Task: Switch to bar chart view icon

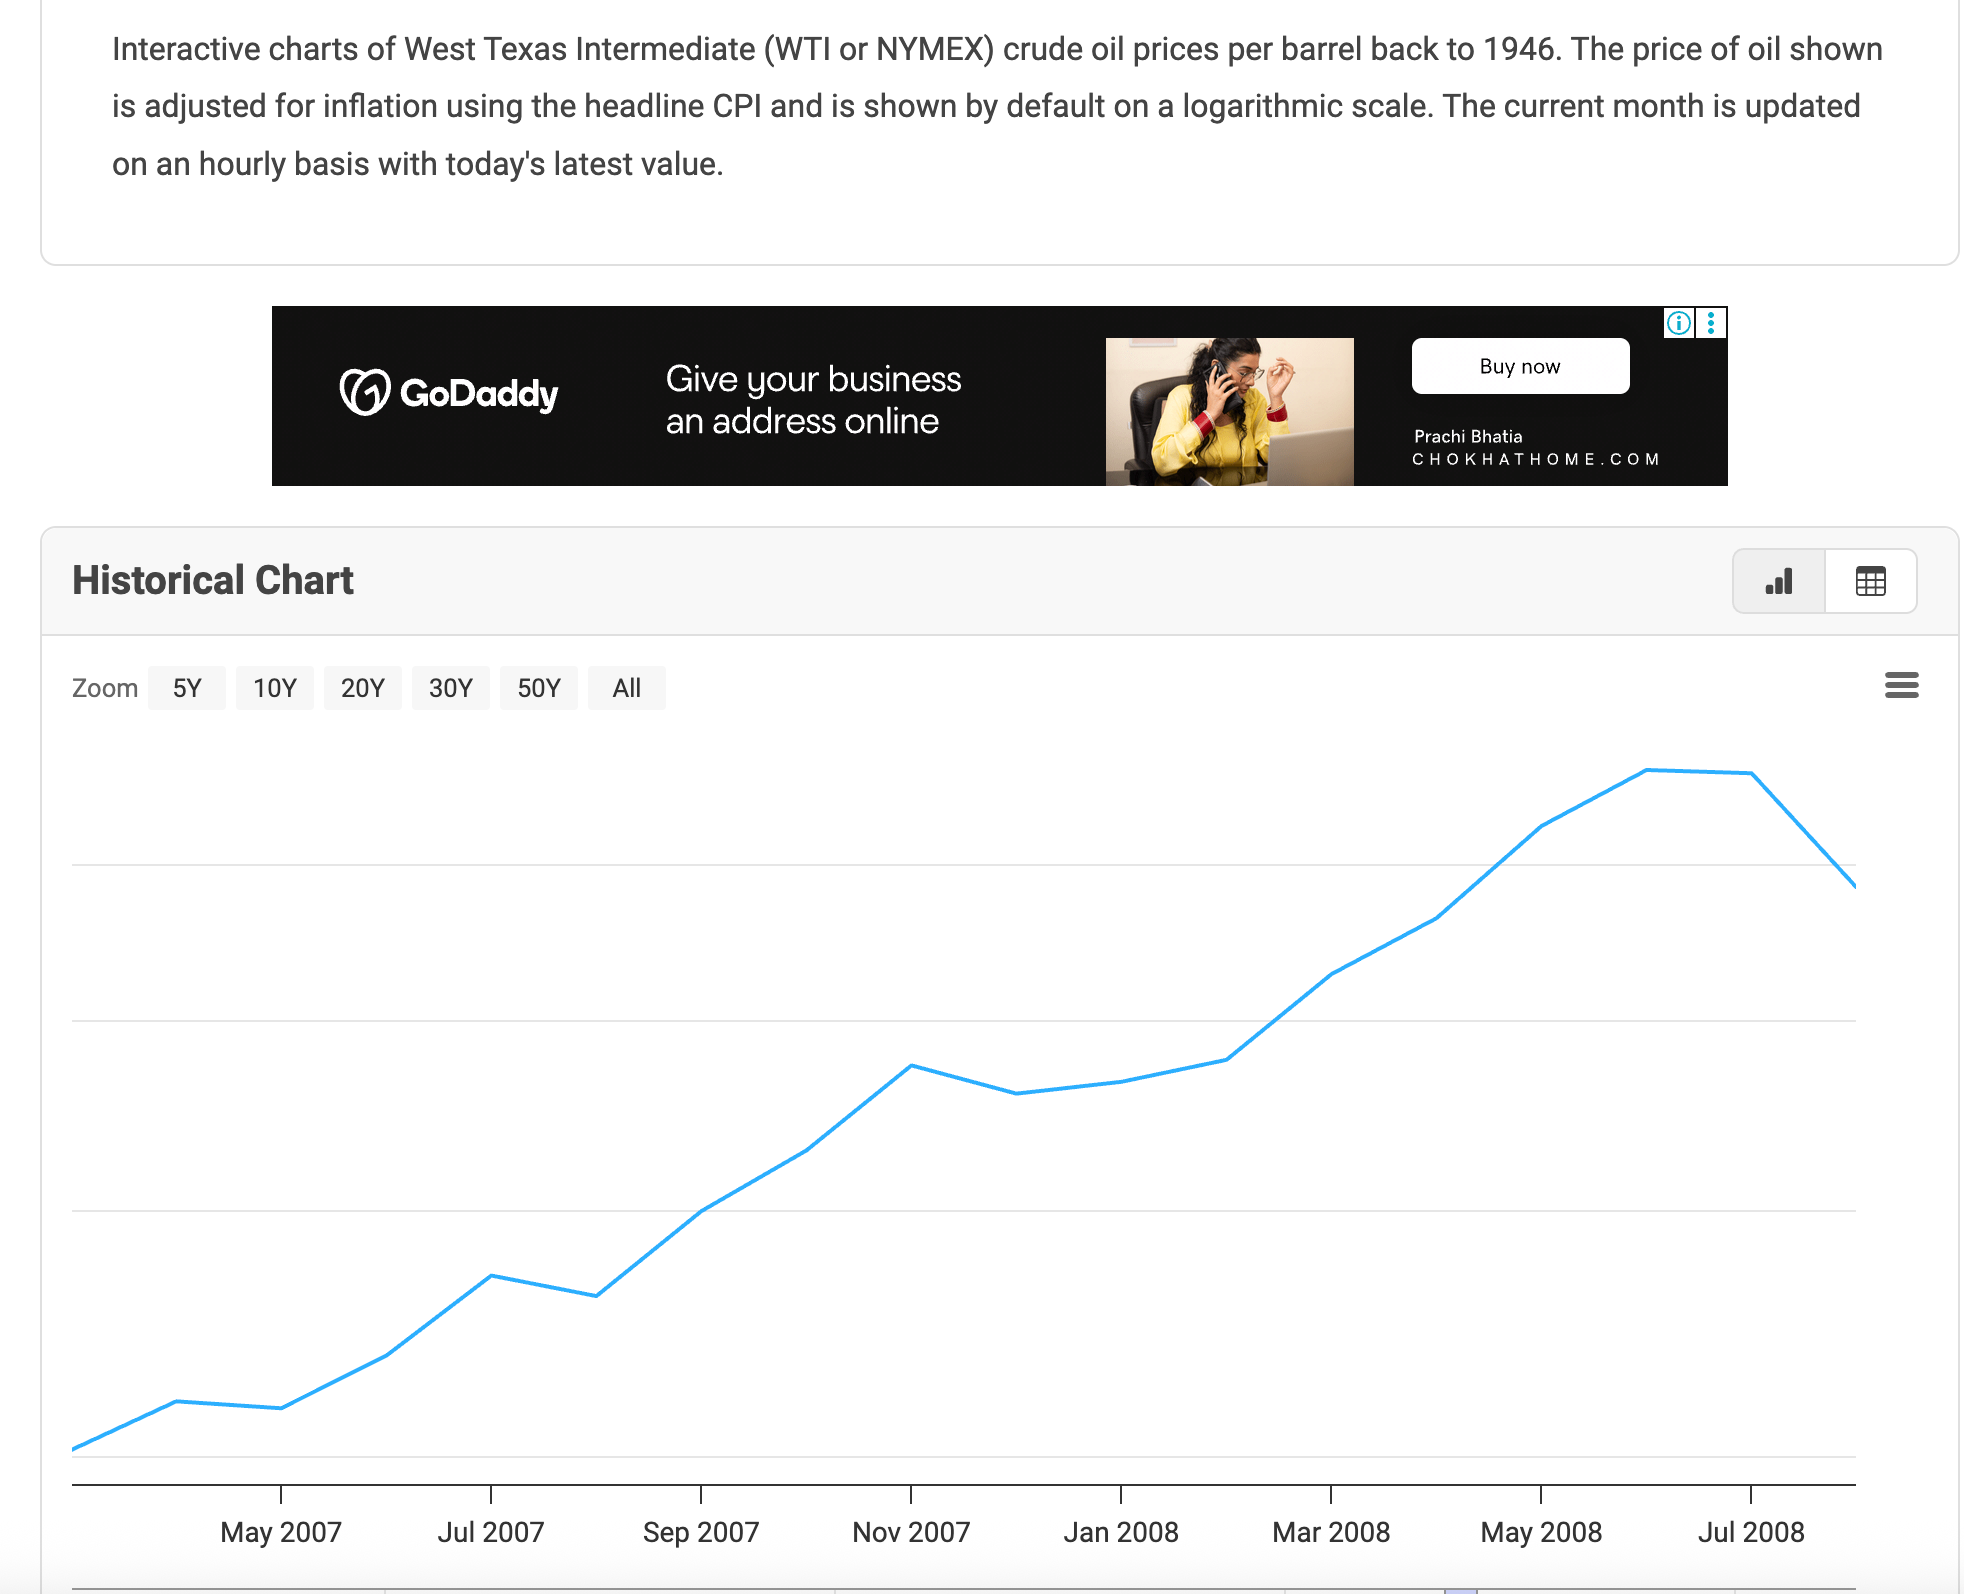Action: (1779, 581)
